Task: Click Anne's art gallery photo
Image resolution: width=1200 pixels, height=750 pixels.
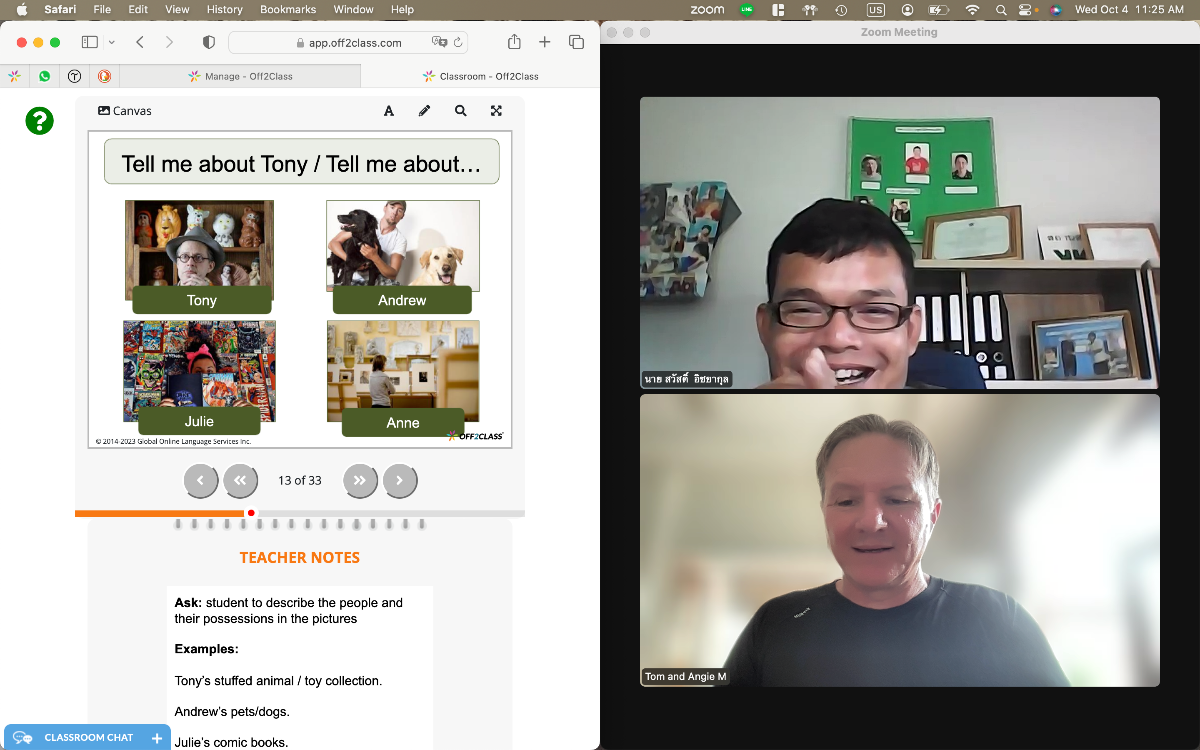Action: (403, 365)
